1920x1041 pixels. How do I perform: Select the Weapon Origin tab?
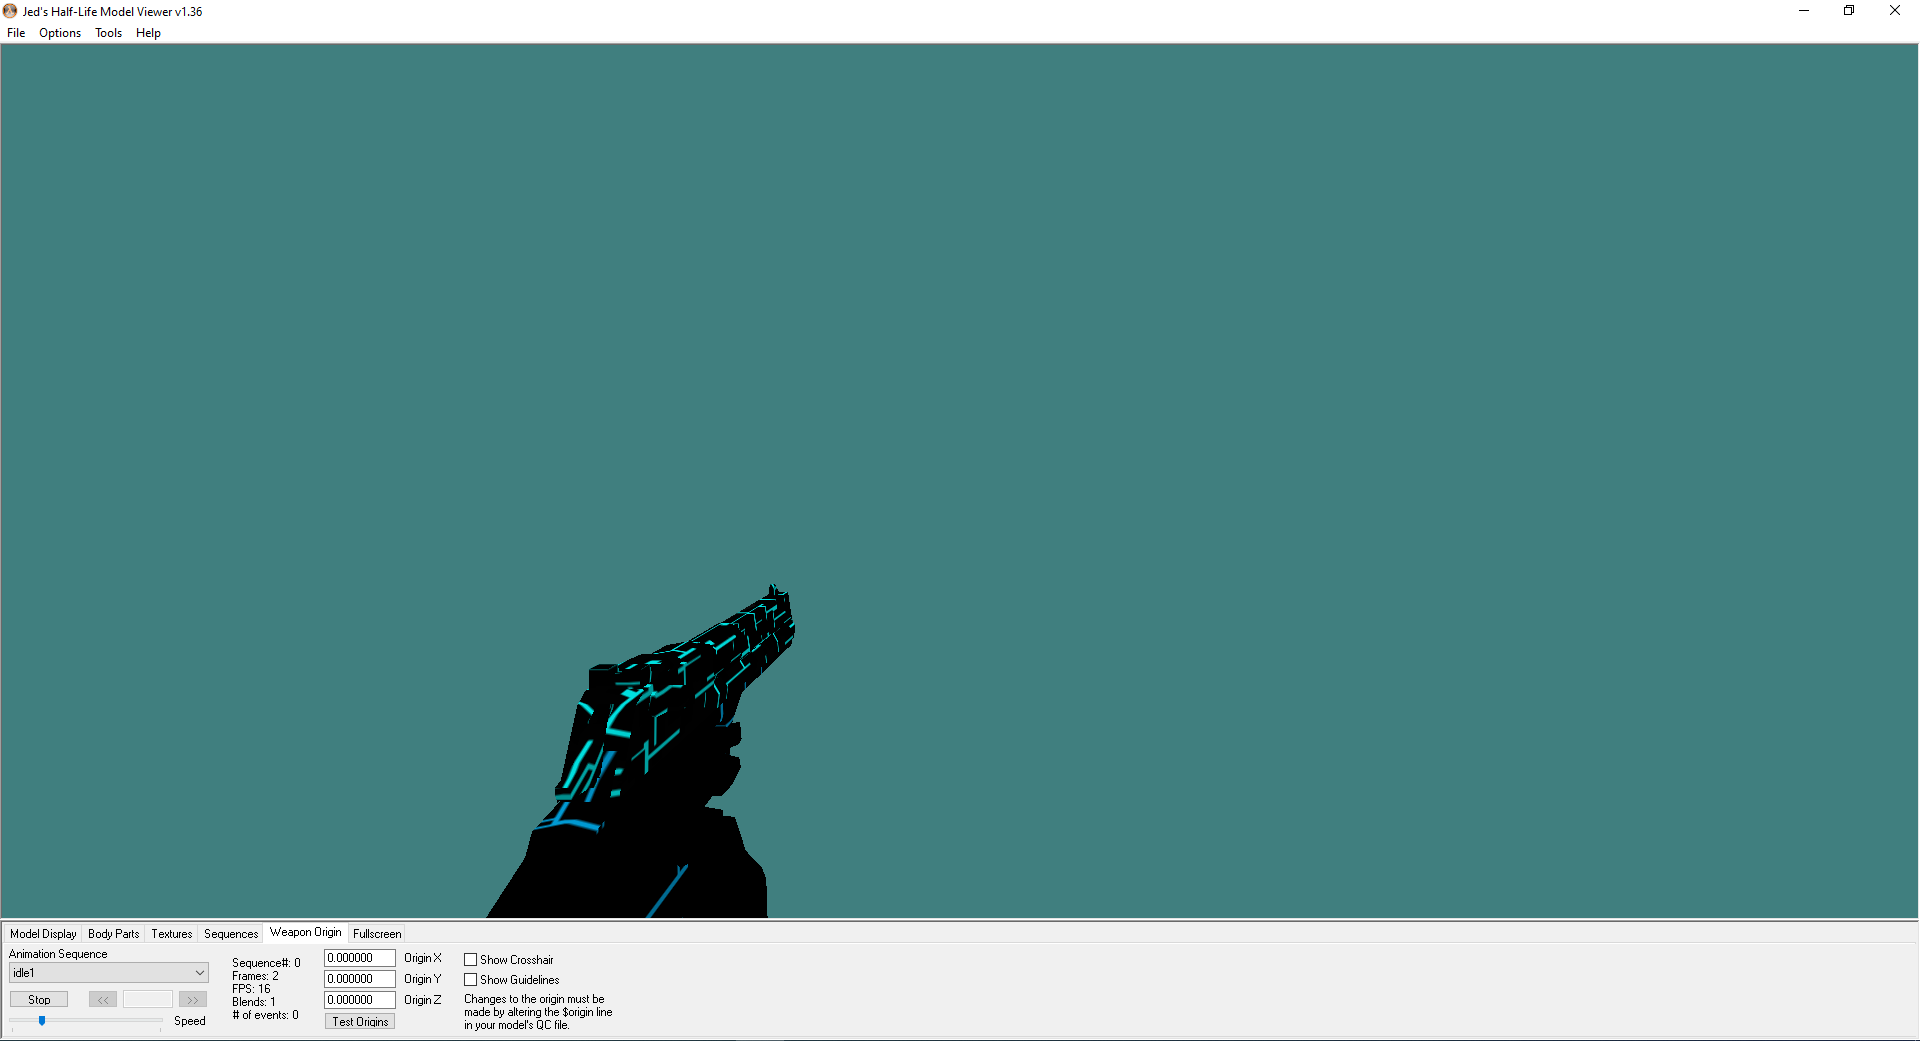[306, 932]
